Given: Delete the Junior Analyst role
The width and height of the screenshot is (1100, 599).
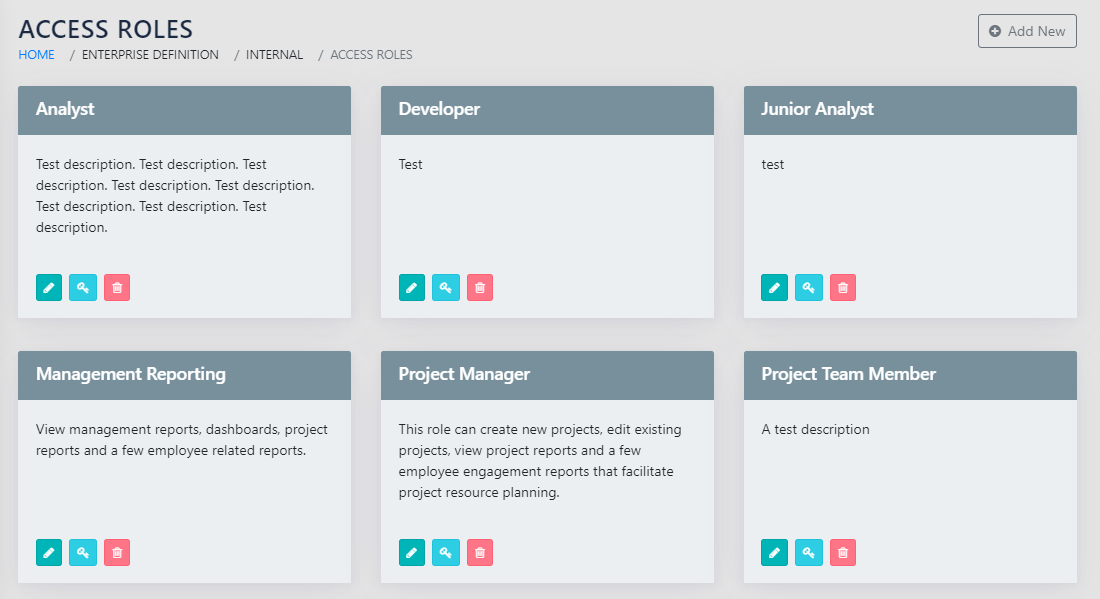Looking at the screenshot, I should pyautogui.click(x=843, y=288).
